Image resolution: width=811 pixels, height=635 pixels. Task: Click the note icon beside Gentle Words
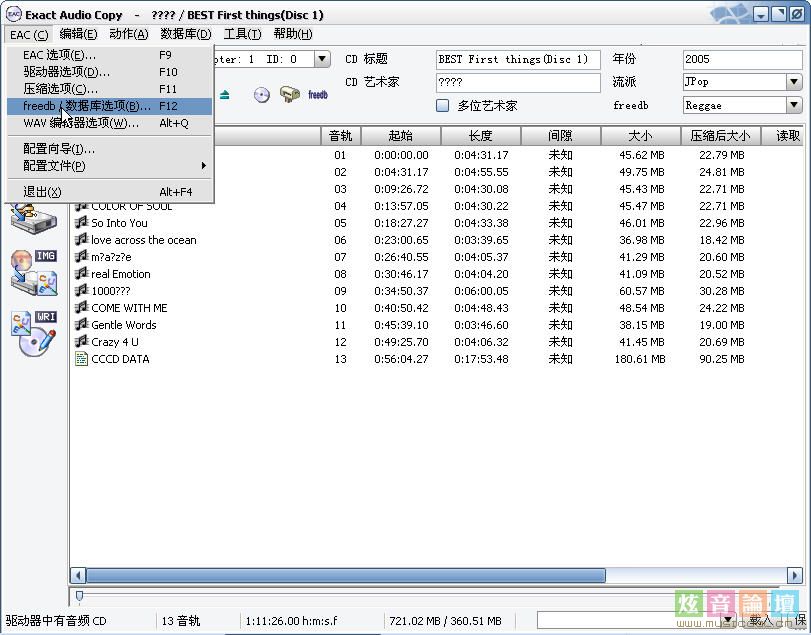pyautogui.click(x=82, y=325)
